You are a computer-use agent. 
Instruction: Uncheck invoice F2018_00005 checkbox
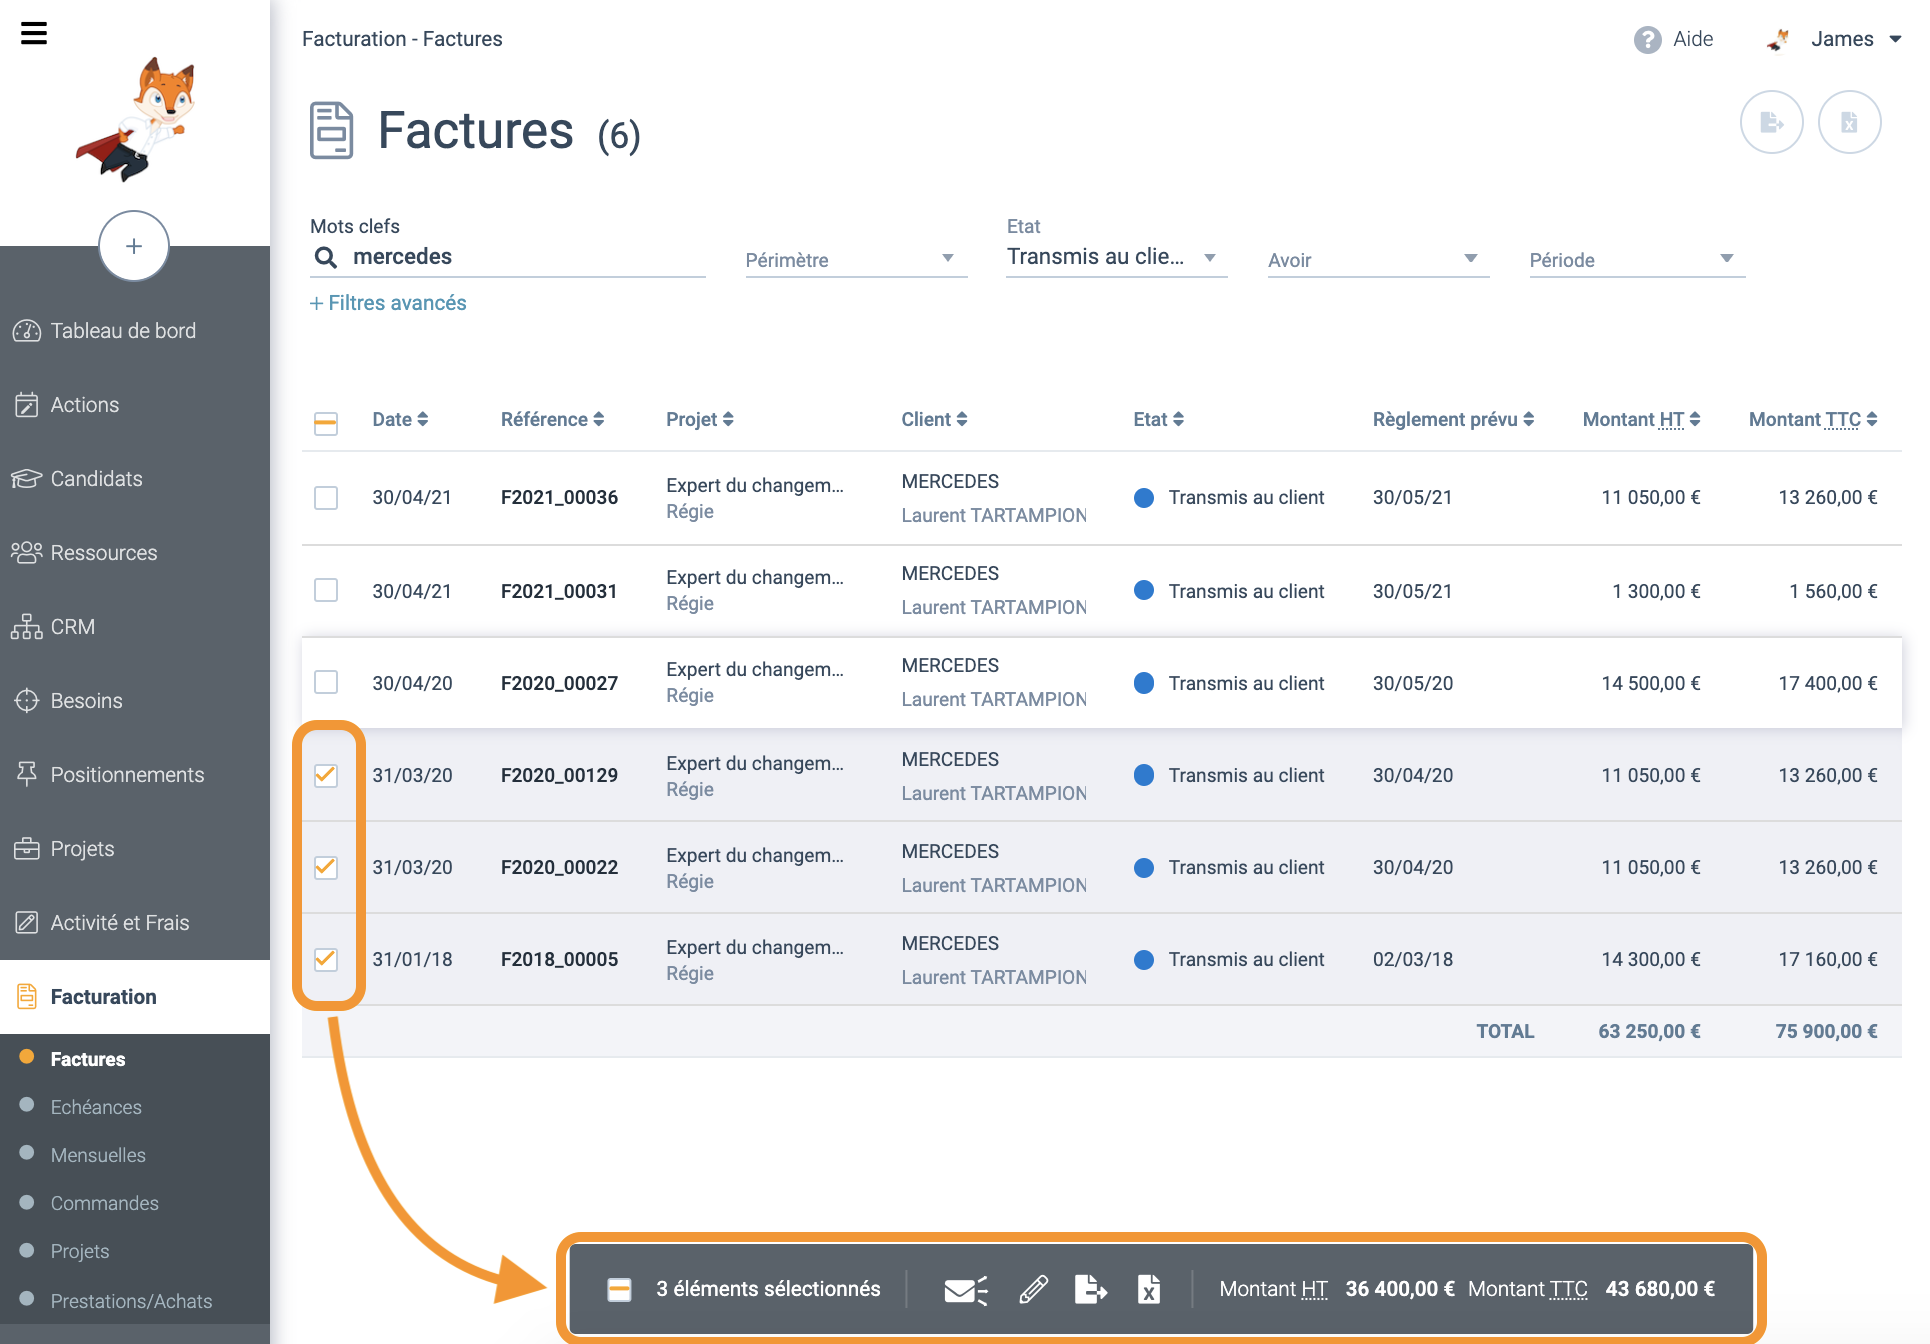click(325, 959)
